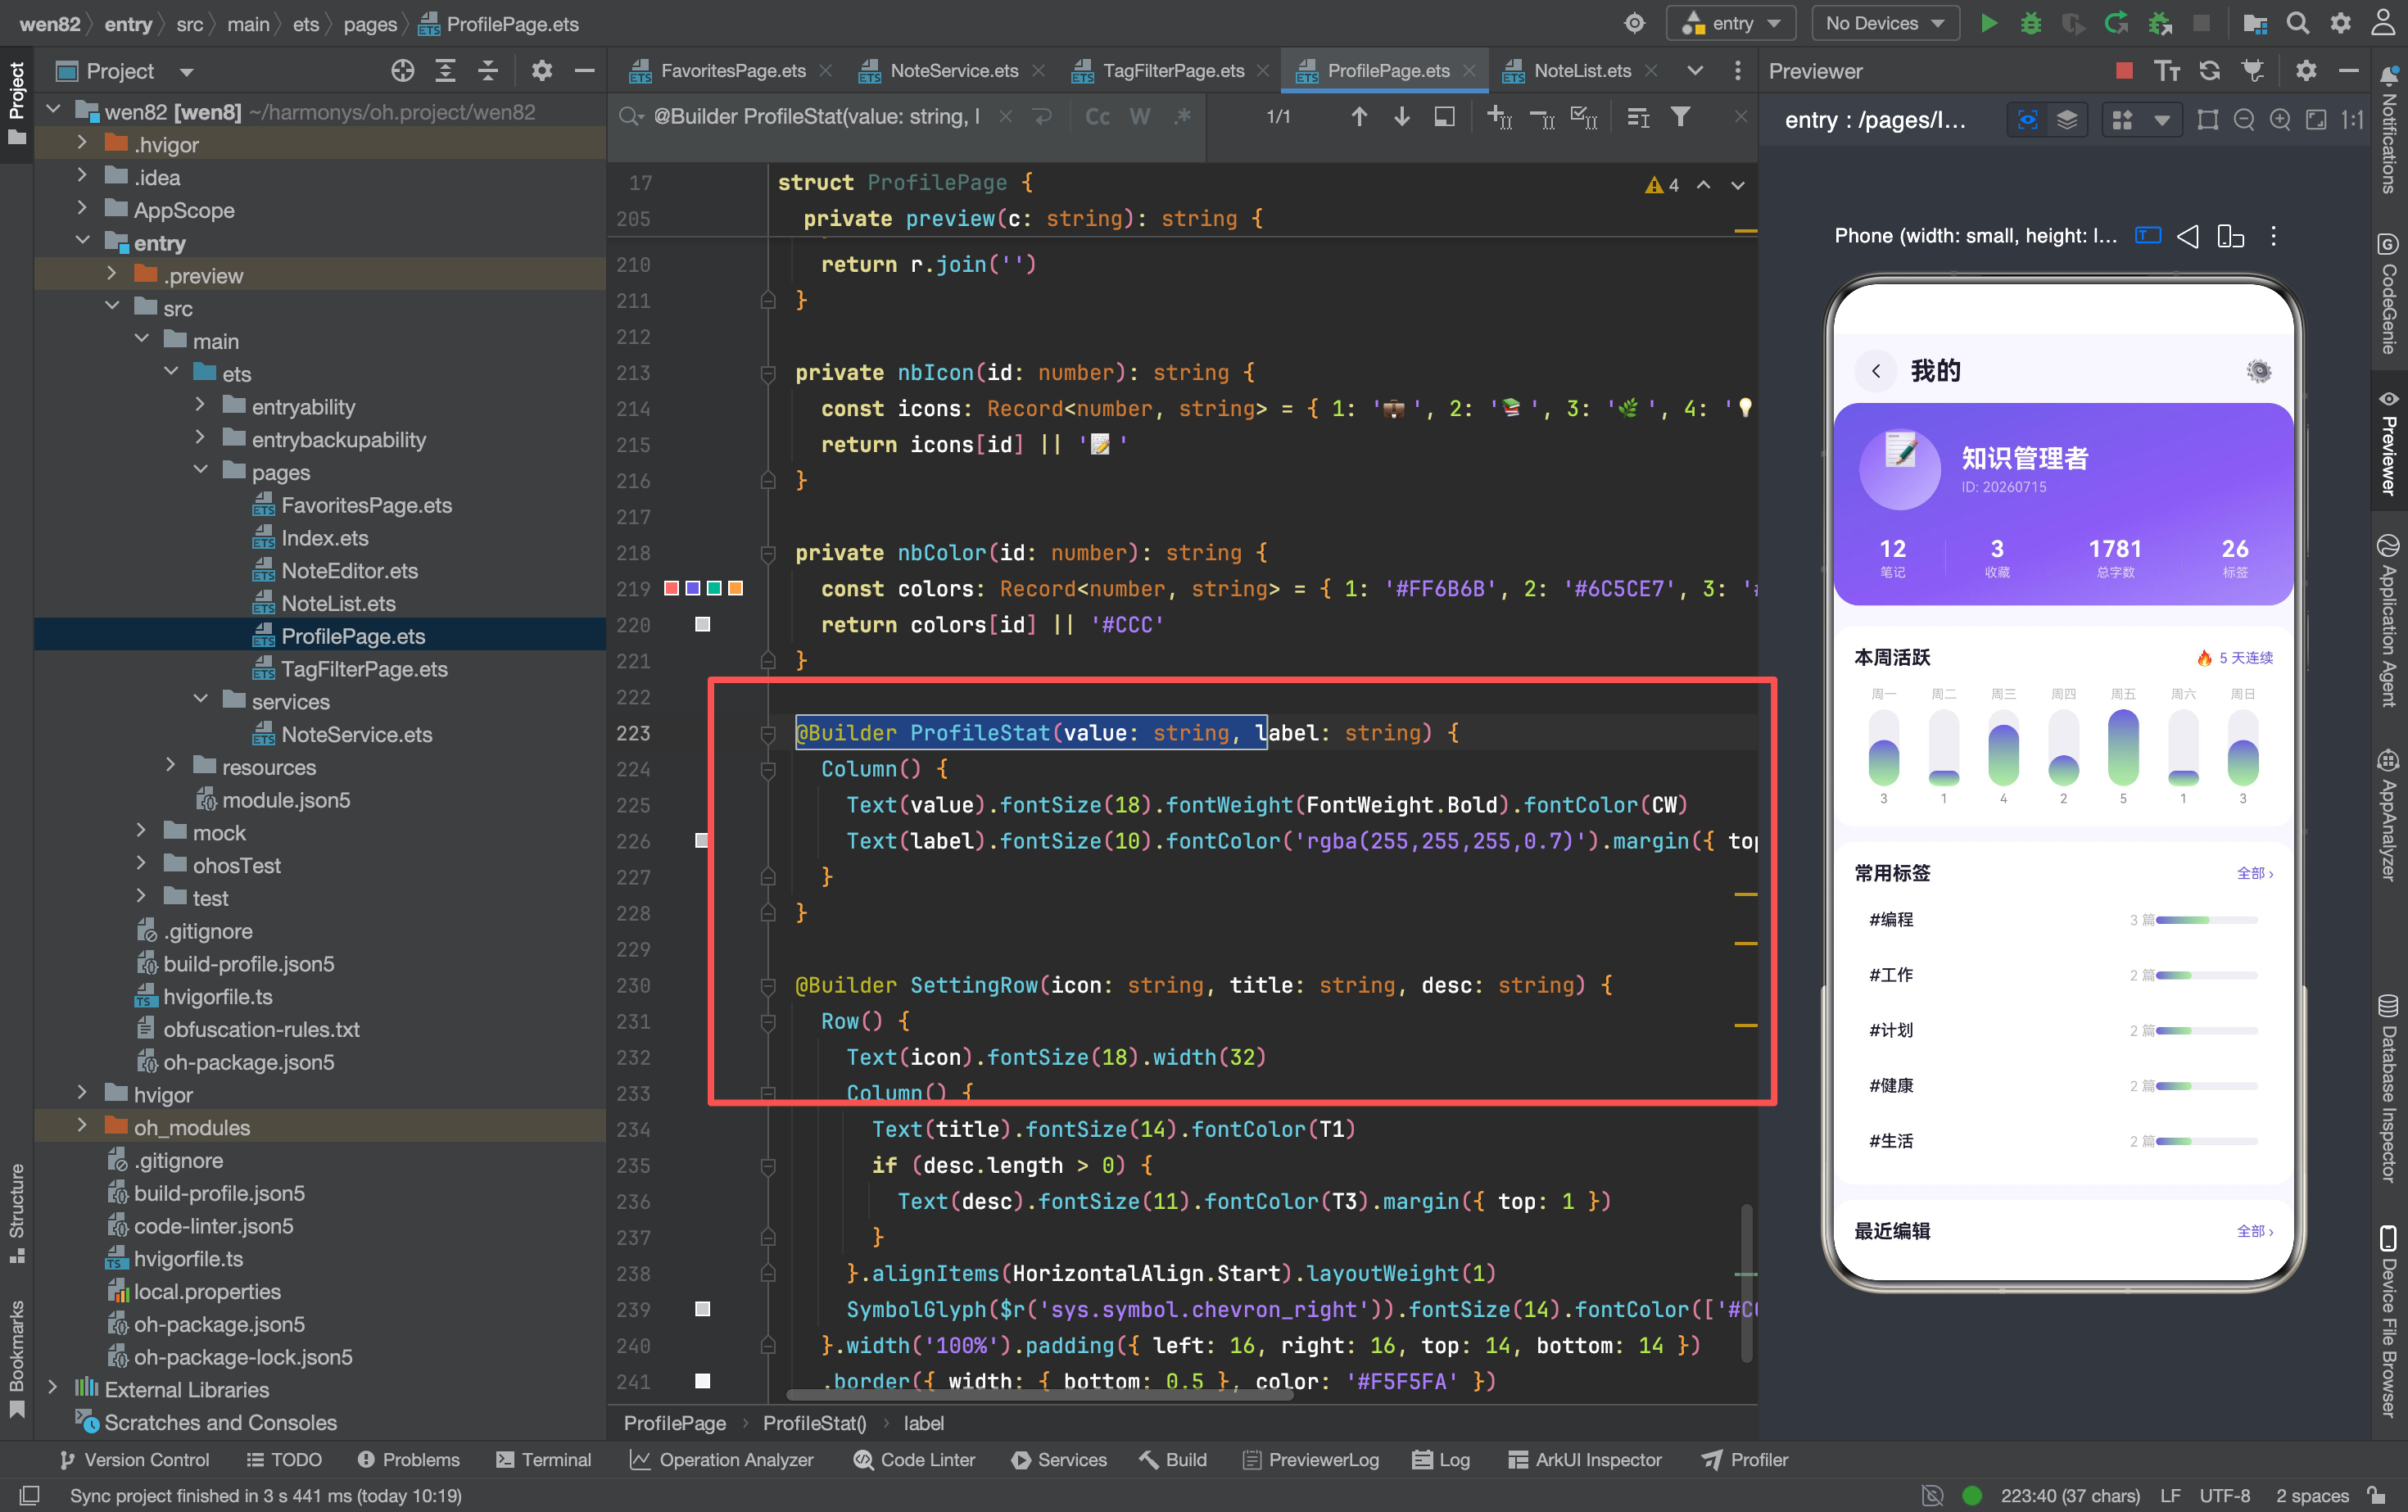Image resolution: width=2408 pixels, height=1512 pixels.
Task: Open the No Devices dropdown
Action: (1884, 23)
